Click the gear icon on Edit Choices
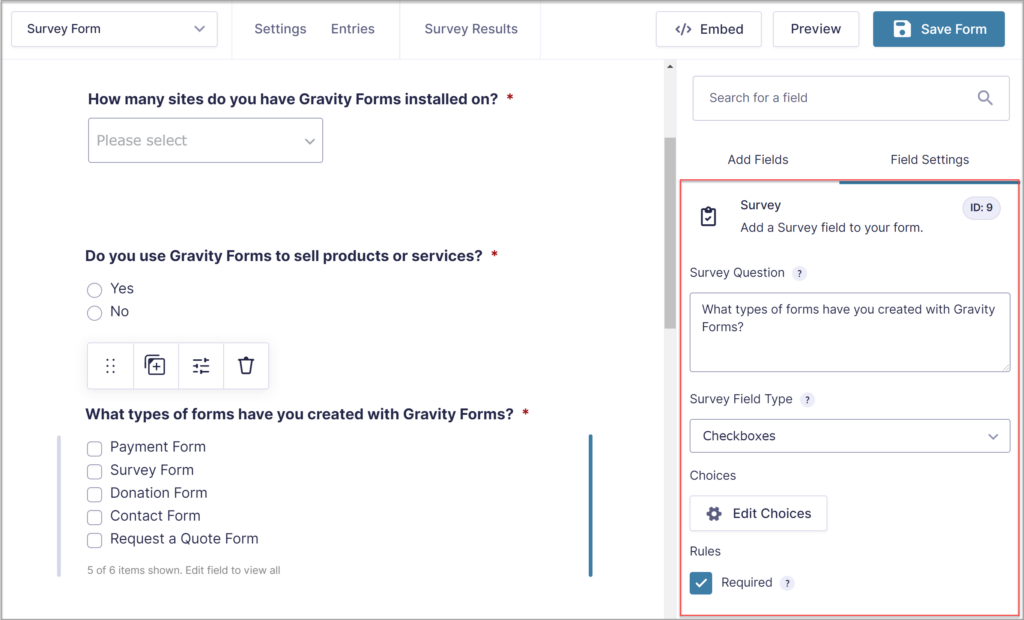 click(x=714, y=514)
